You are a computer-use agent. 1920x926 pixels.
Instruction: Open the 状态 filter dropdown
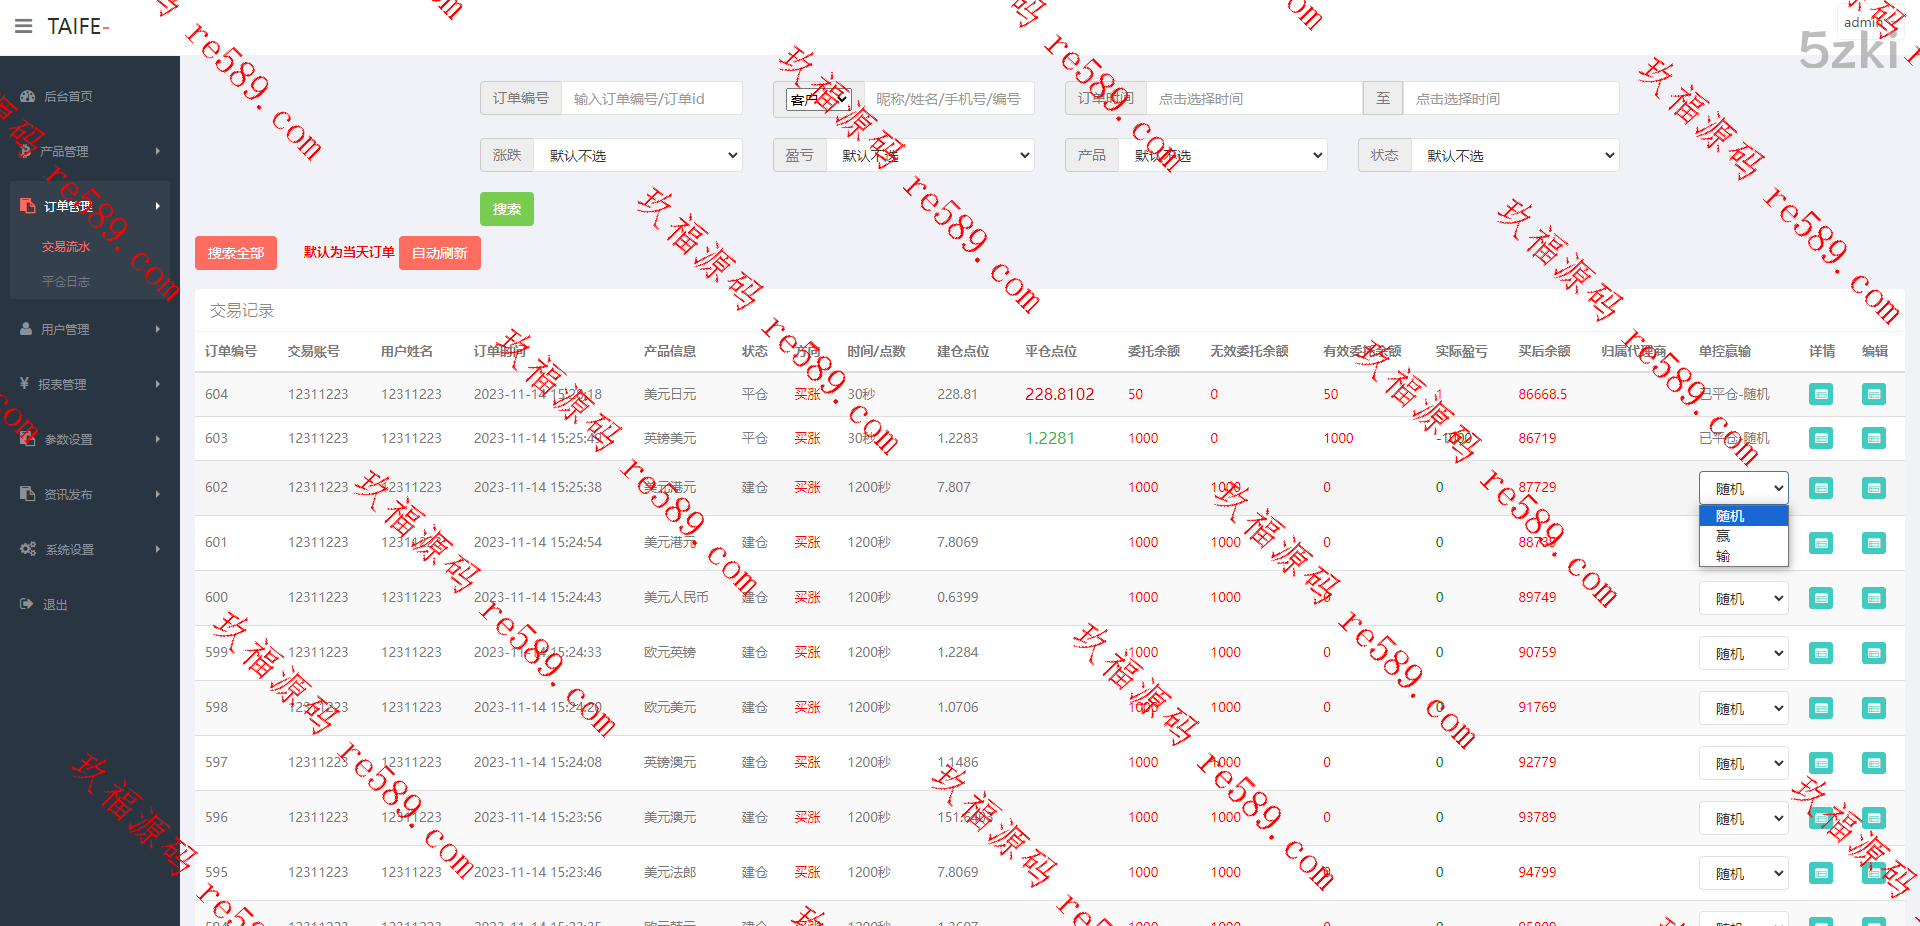(1515, 155)
